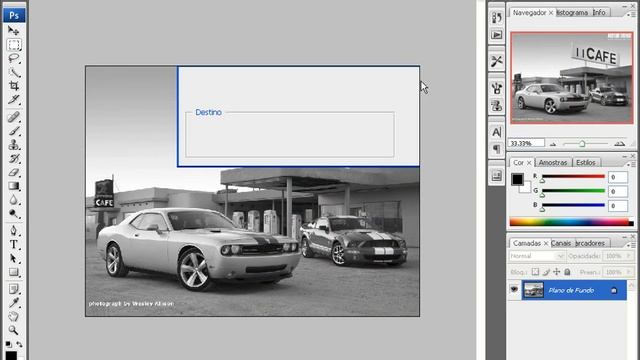Close the Cor tab

coord(529,163)
